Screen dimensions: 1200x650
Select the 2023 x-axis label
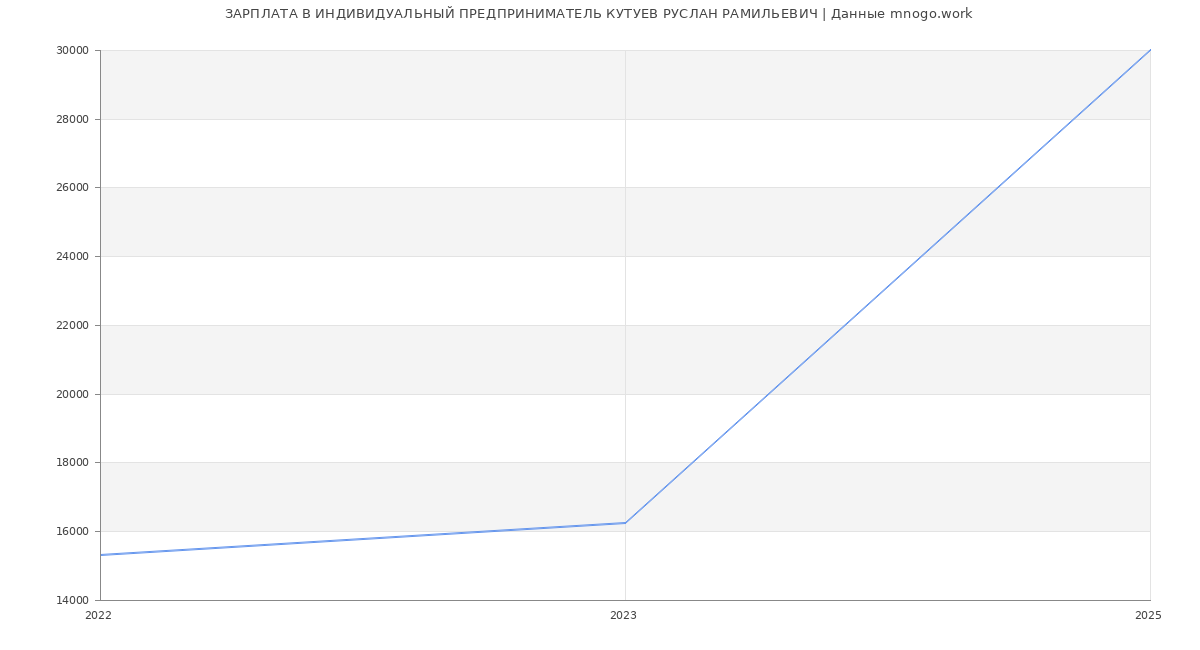[x=623, y=616]
